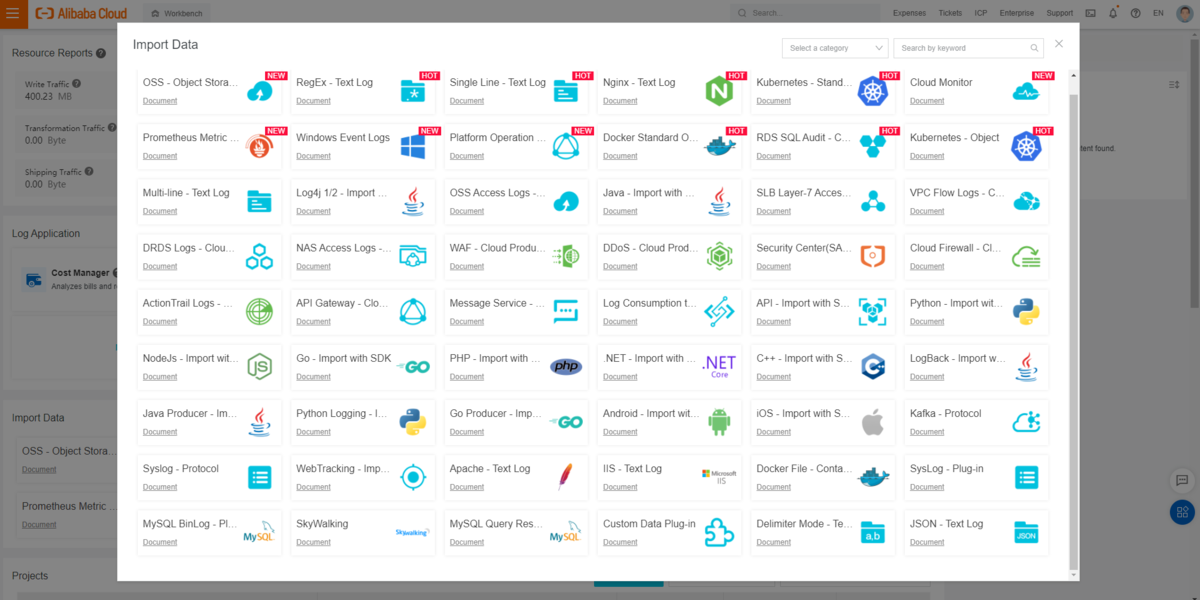
Task: Select the Custom Data Plug-in puzzle icon
Action: click(x=720, y=531)
